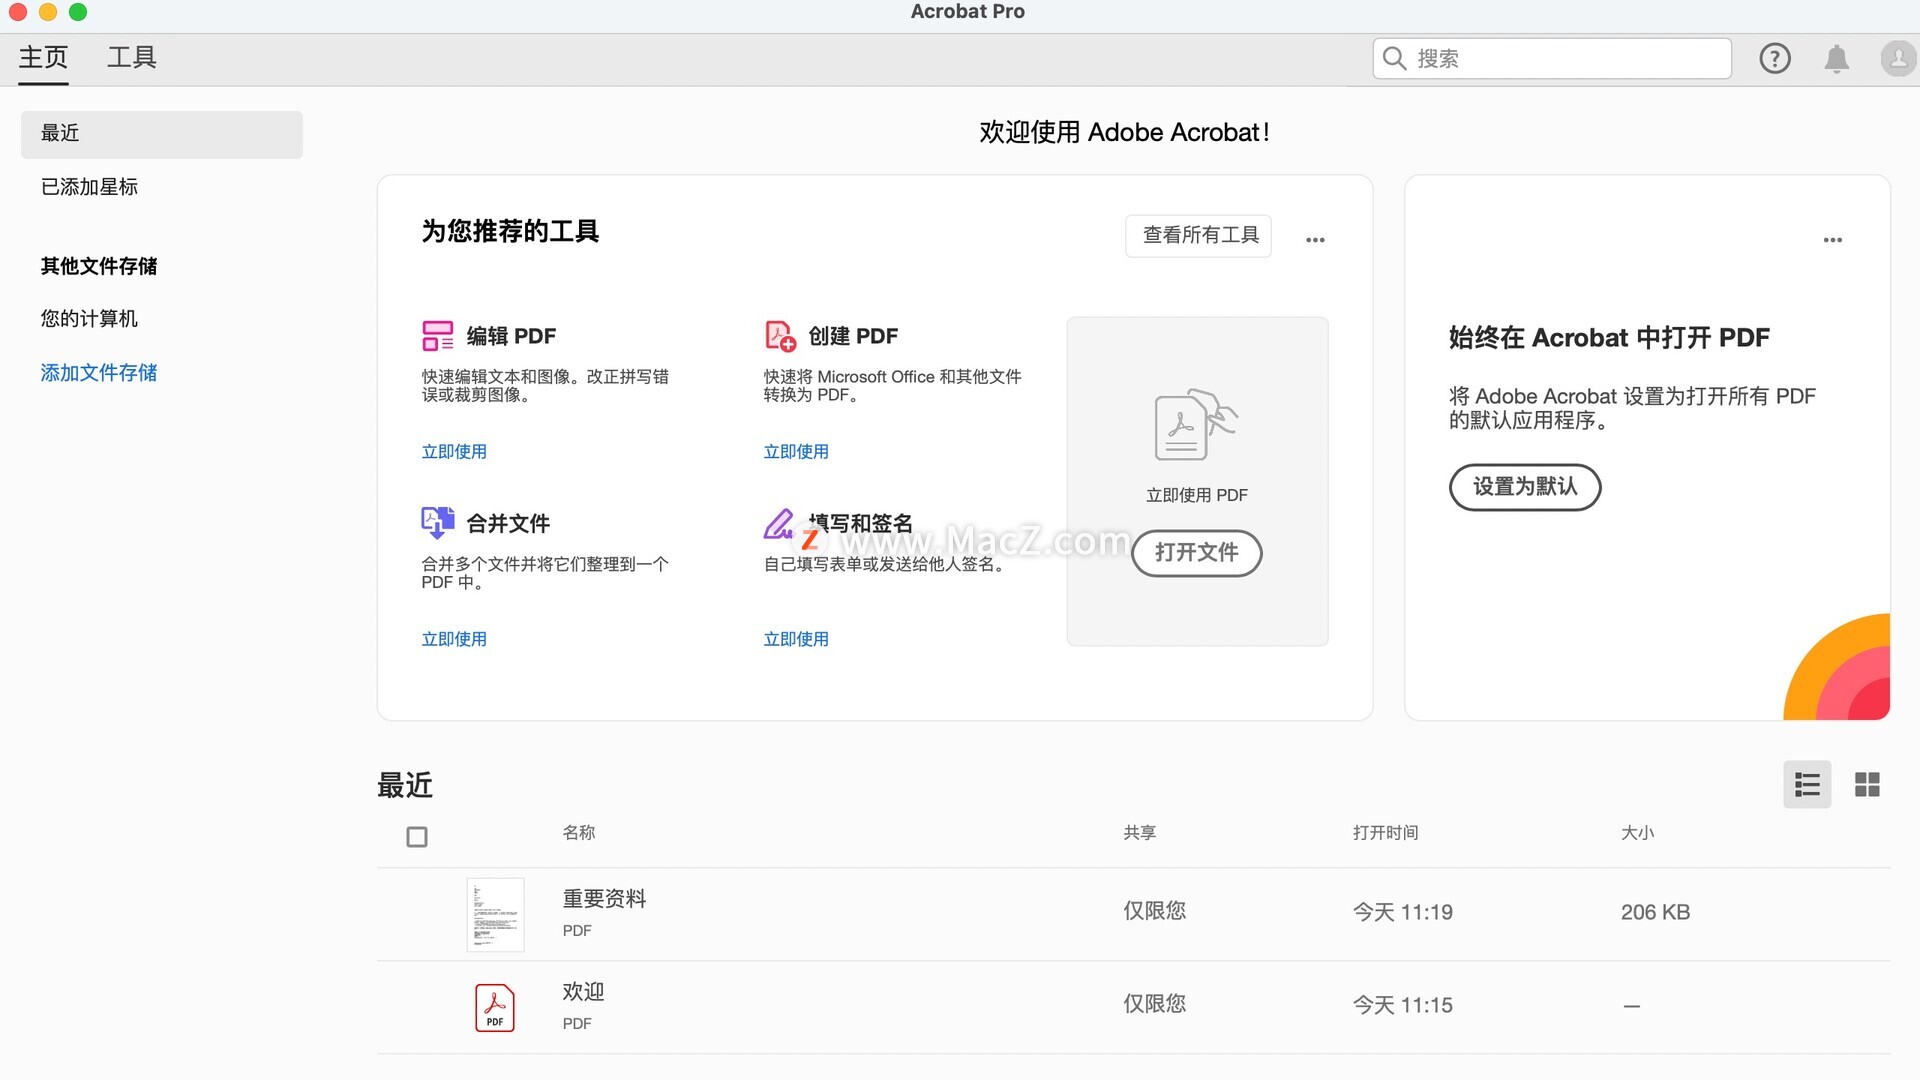The image size is (1920, 1080).
Task: Open notifications bell icon
Action: coord(1837,59)
